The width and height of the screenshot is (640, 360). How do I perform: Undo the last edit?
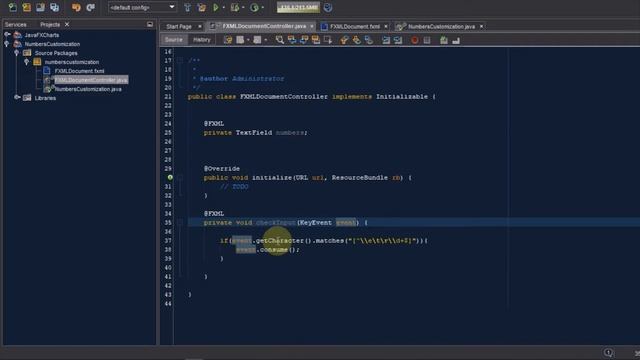[76, 7]
